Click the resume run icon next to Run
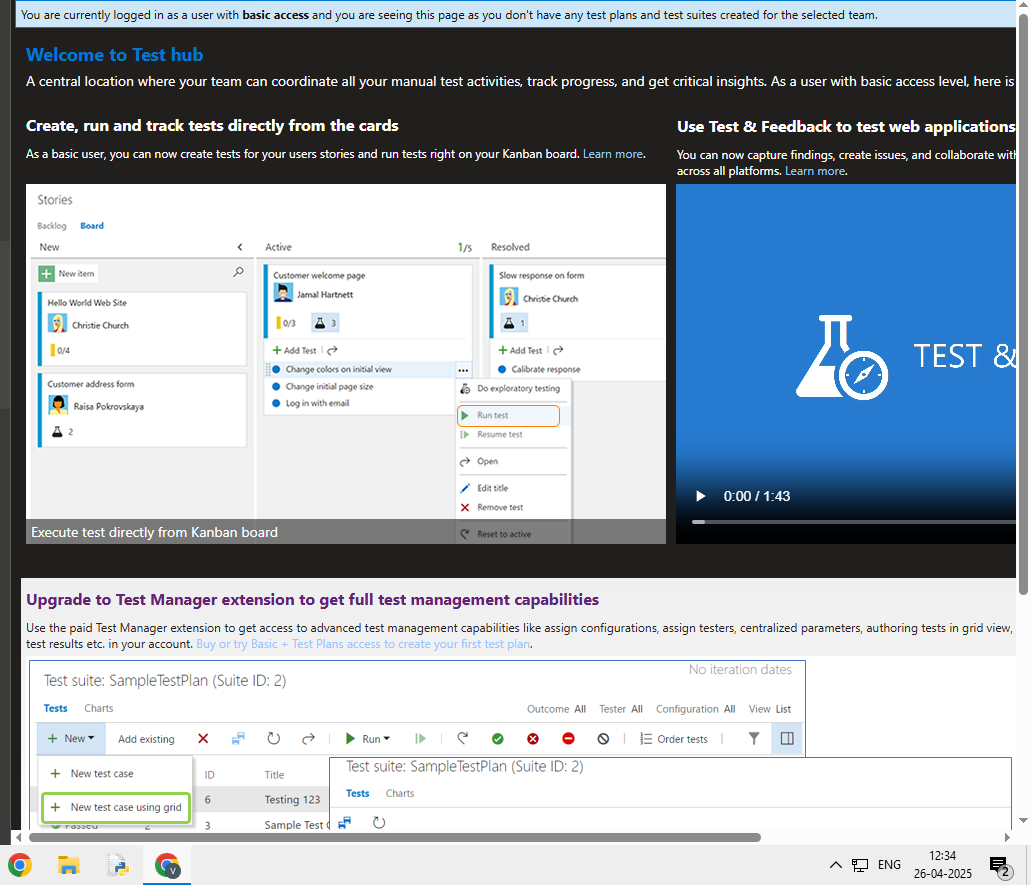The height and width of the screenshot is (885, 1031). click(x=420, y=738)
